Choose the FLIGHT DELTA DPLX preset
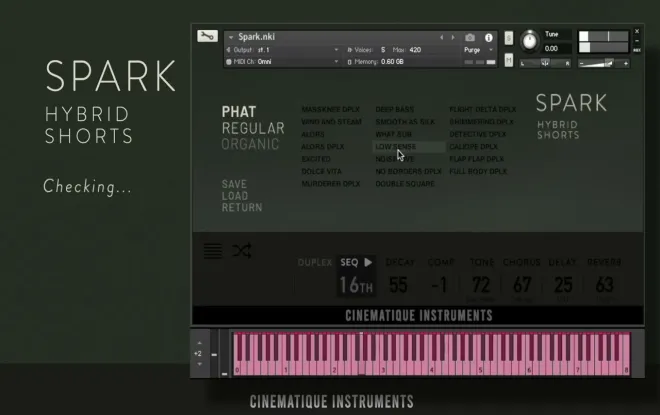 click(x=482, y=109)
